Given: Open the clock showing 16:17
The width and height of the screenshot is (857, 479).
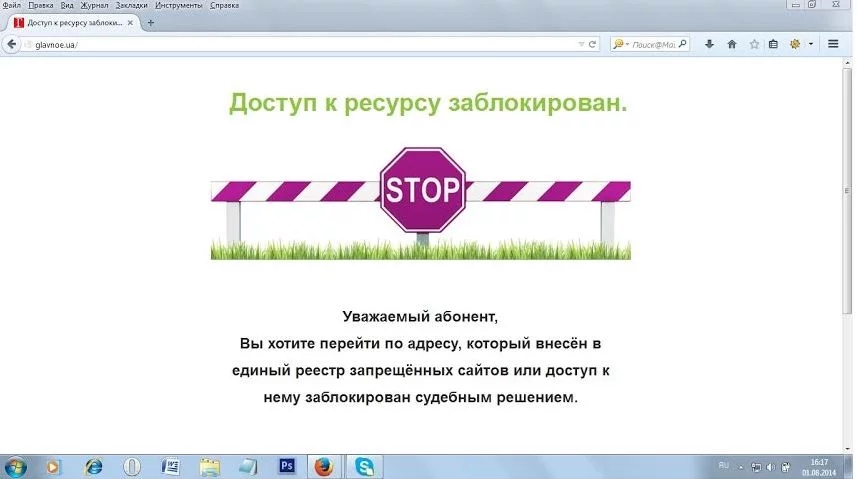Looking at the screenshot, I should [x=819, y=468].
